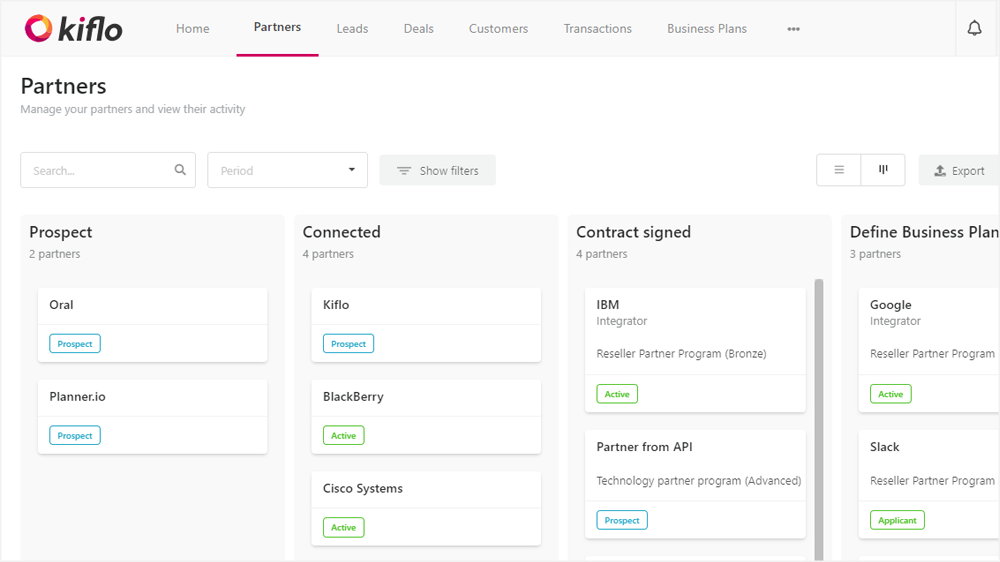Select the Transactions tab

point(598,29)
